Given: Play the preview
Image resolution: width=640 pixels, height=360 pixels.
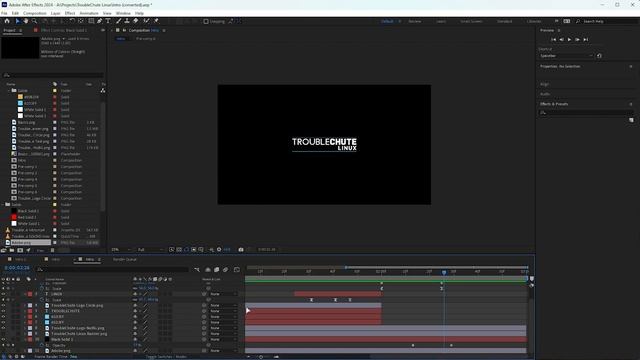Looking at the screenshot, I should [x=569, y=40].
